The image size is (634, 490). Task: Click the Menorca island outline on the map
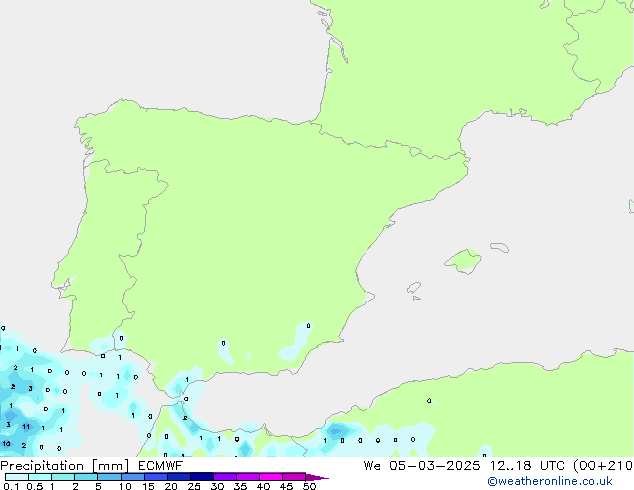(499, 247)
